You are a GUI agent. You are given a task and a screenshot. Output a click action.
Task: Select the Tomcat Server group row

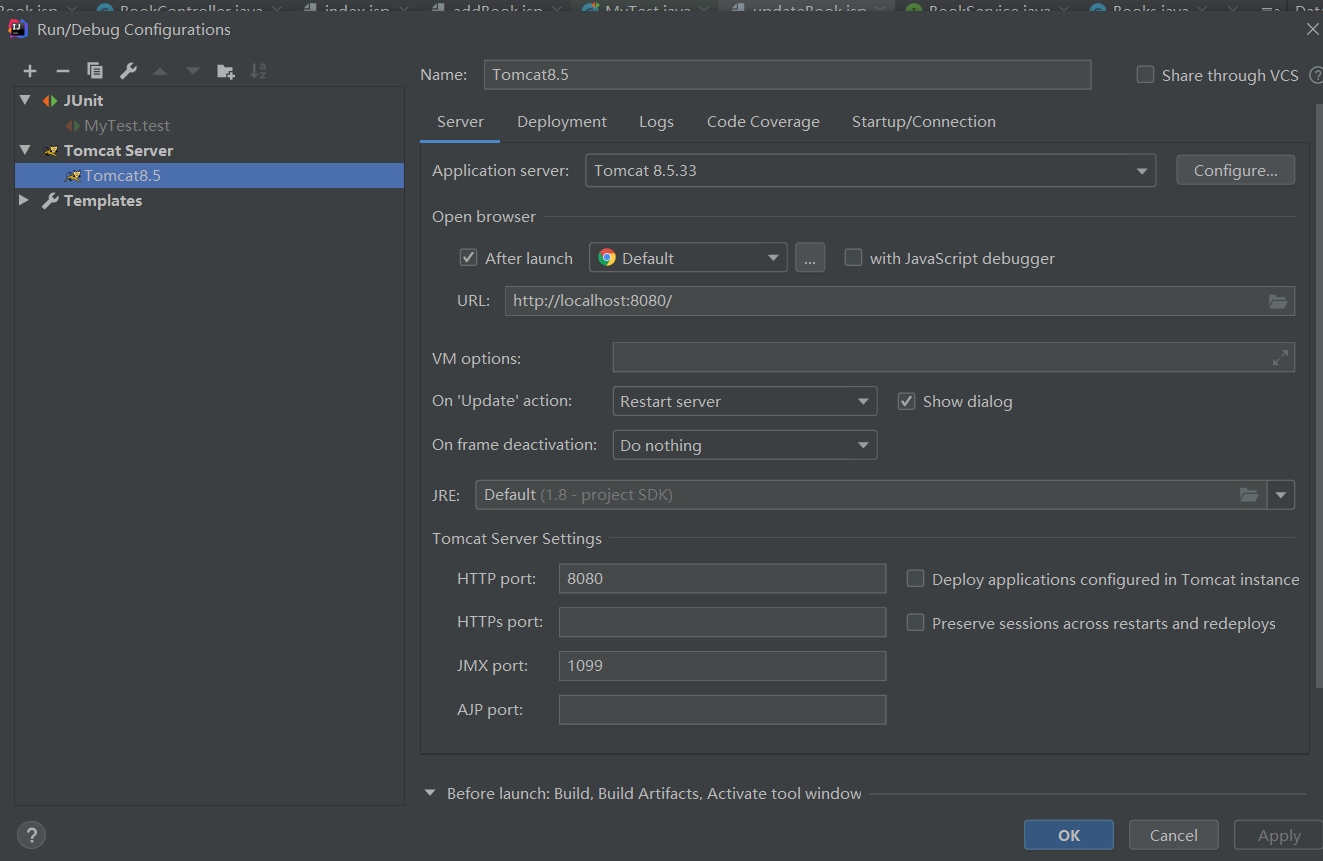(x=210, y=150)
